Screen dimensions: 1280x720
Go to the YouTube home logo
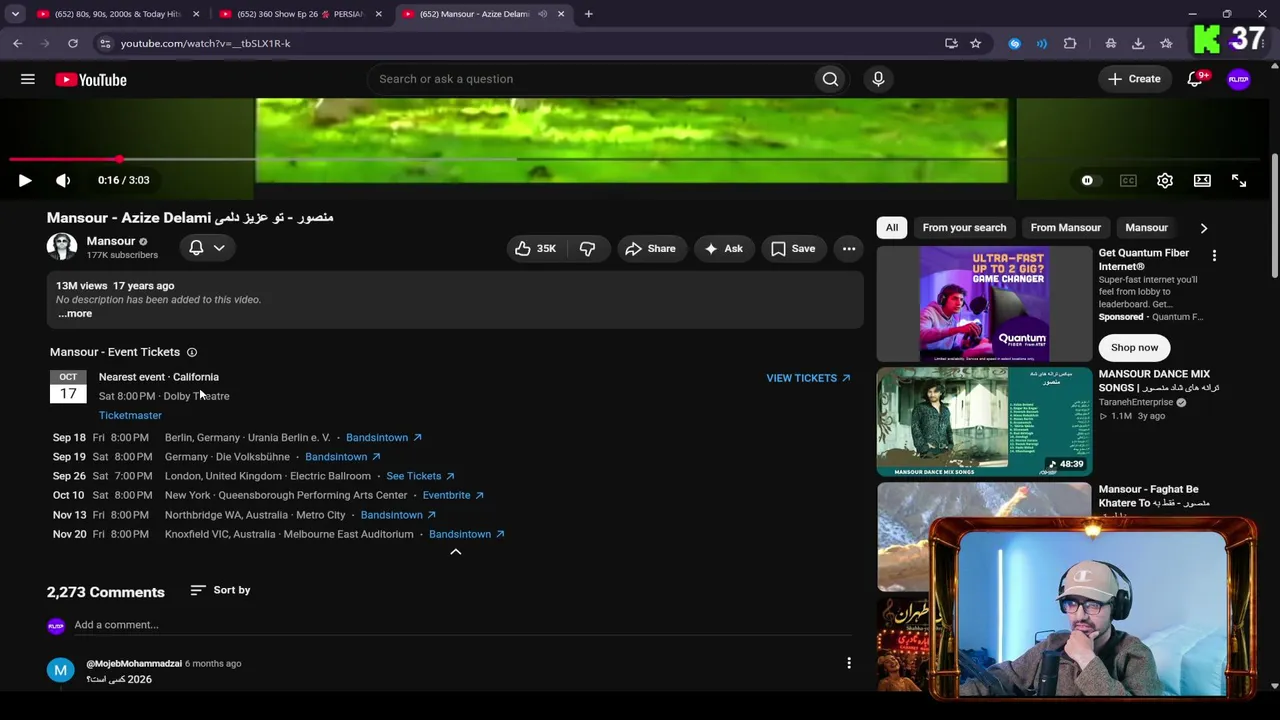tap(91, 80)
